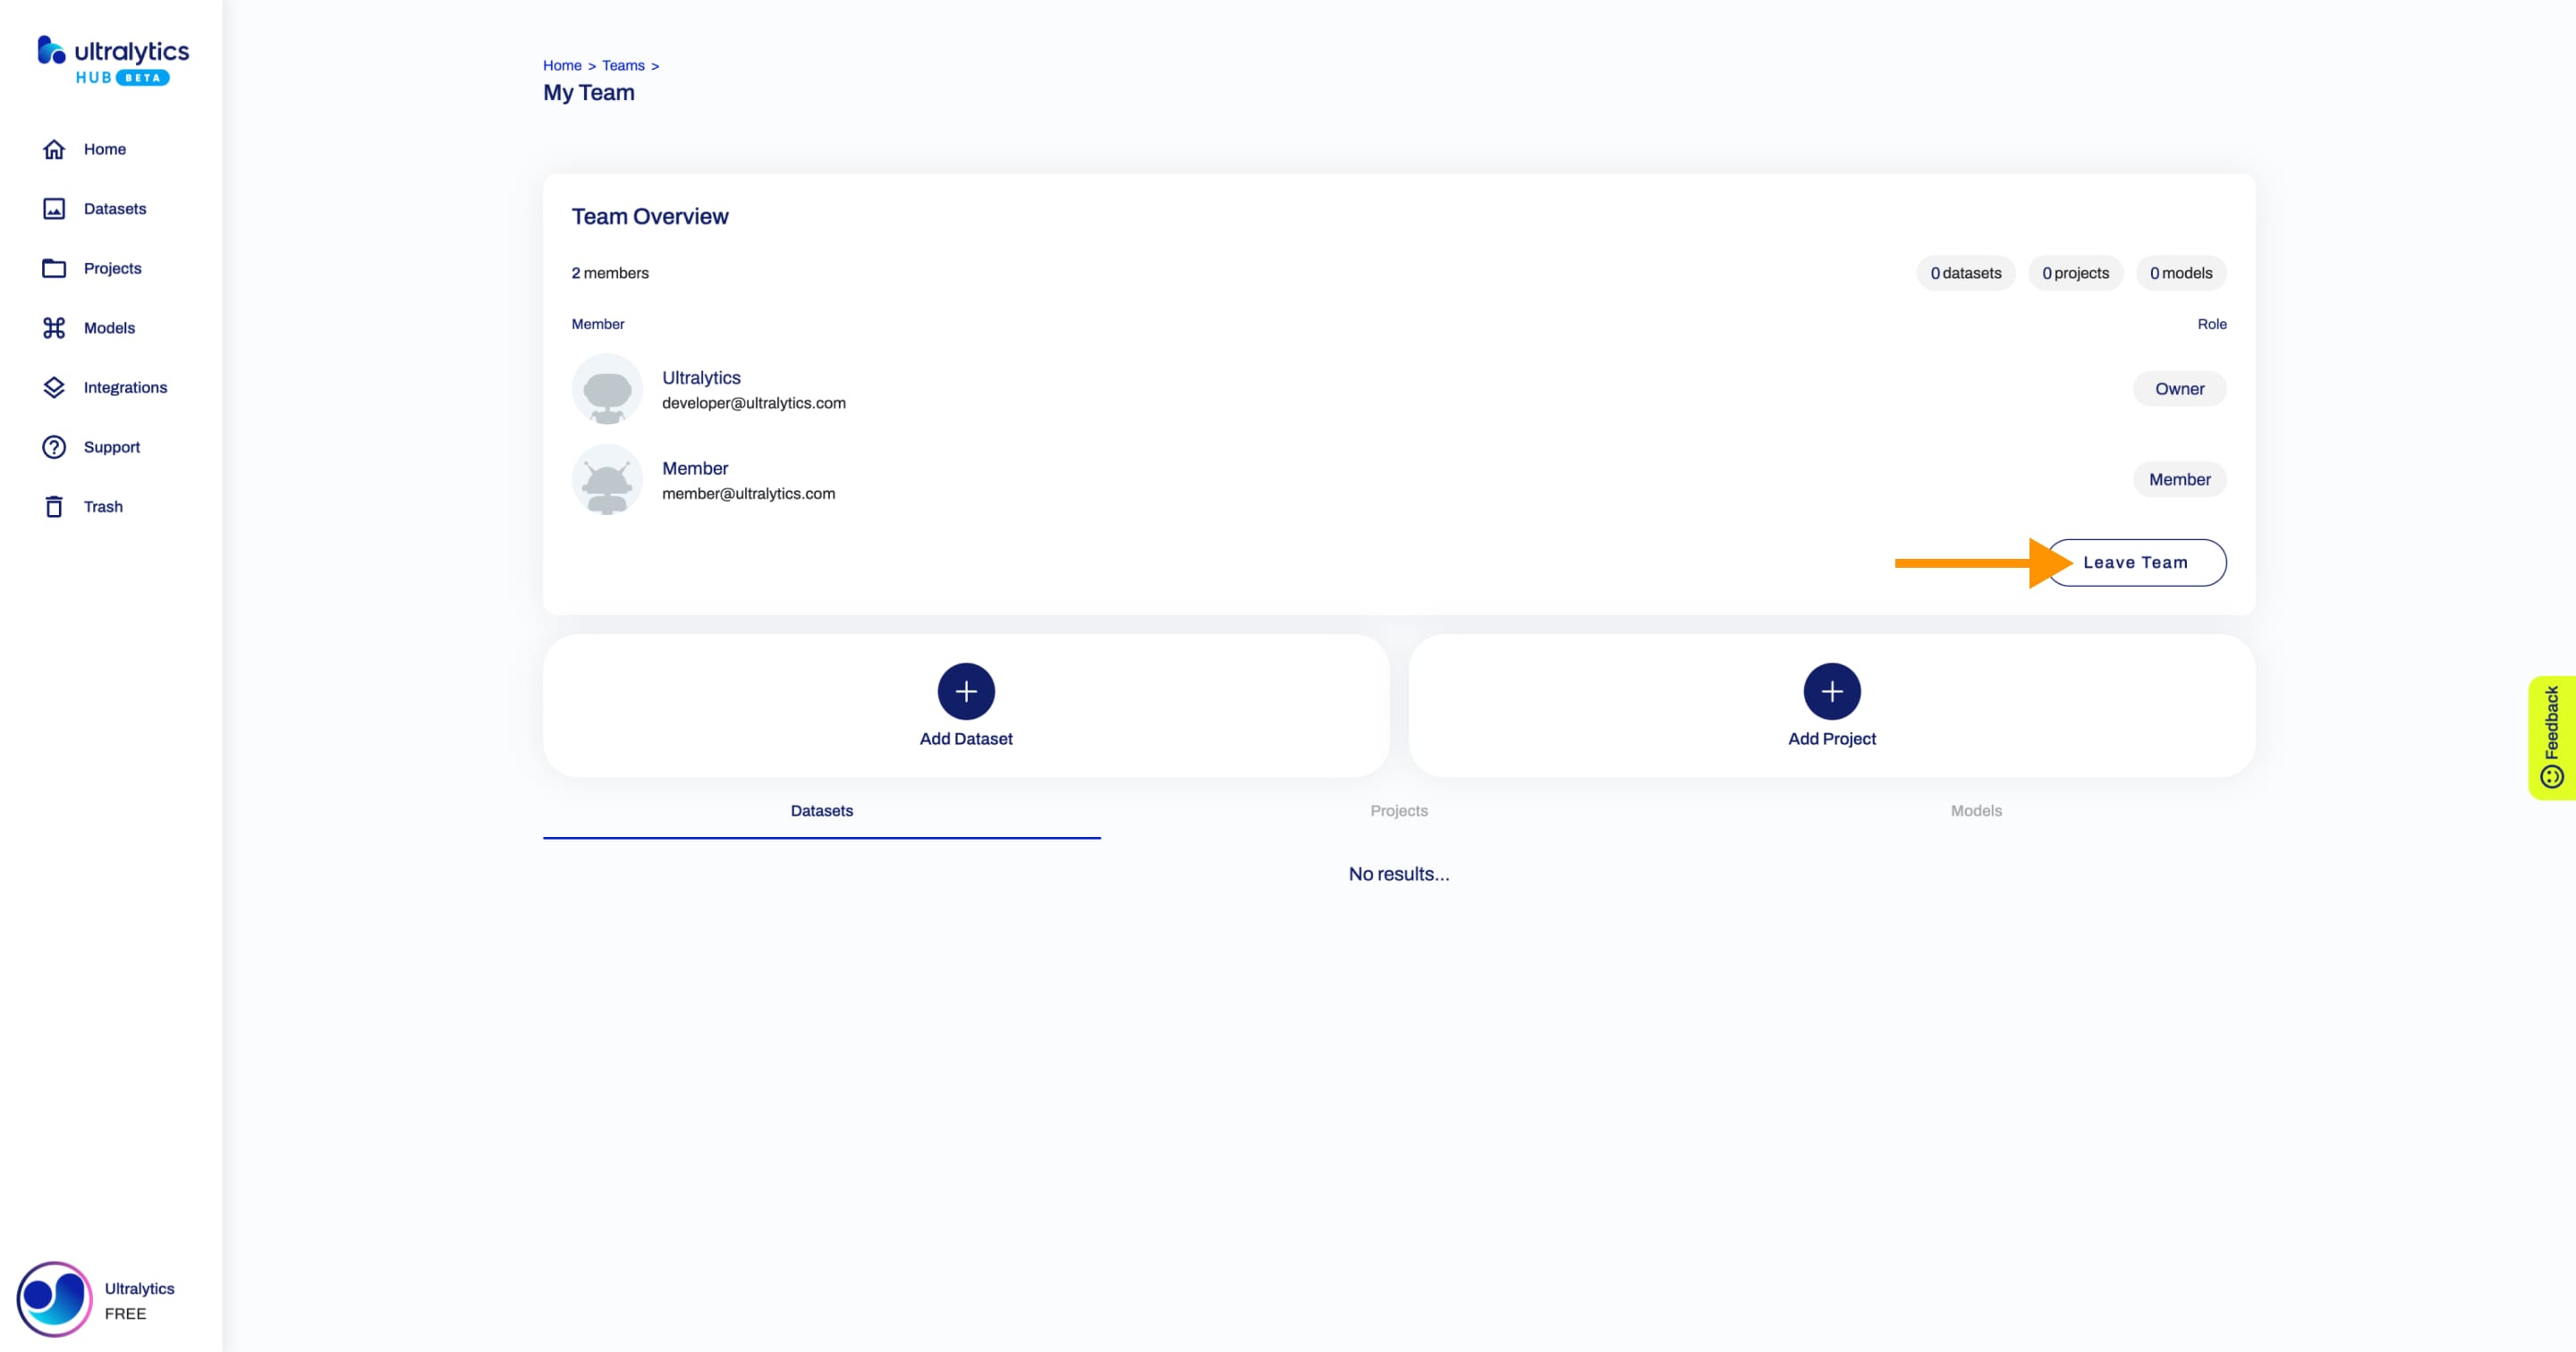Viewport: 2576px width, 1352px height.
Task: Navigate to Projects via sidebar icon
Action: pos(53,267)
